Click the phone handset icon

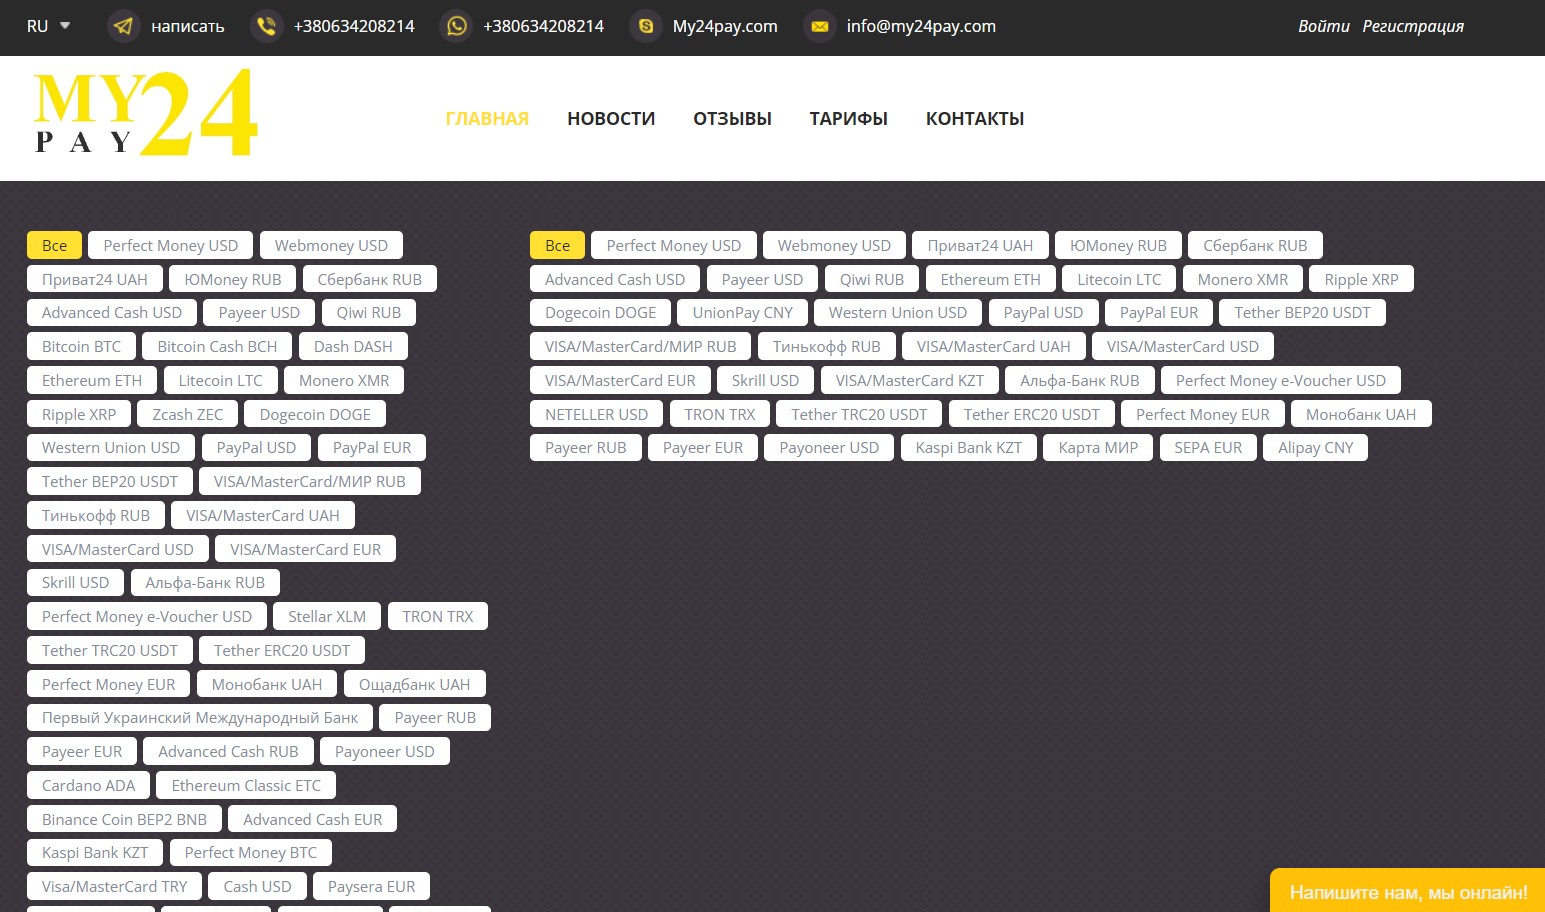266,26
